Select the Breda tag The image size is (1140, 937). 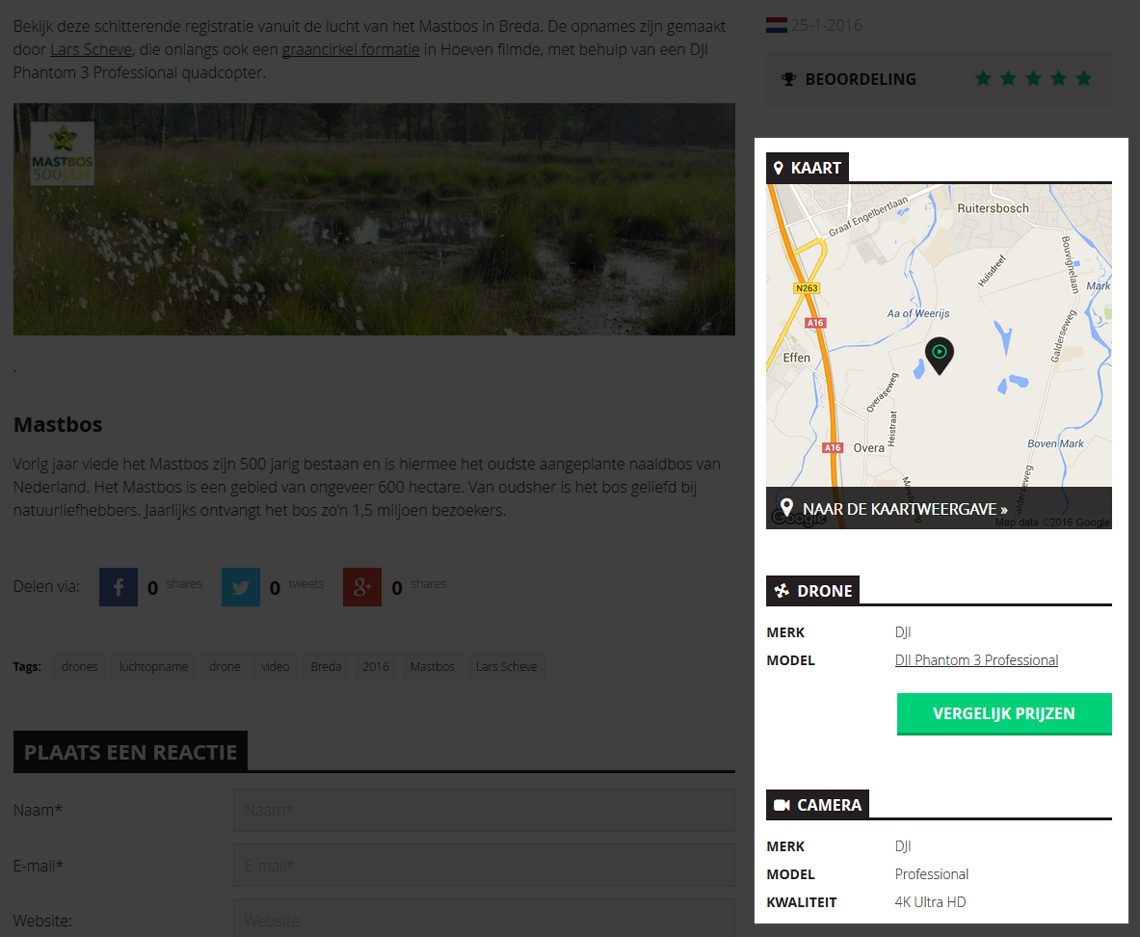tap(325, 666)
